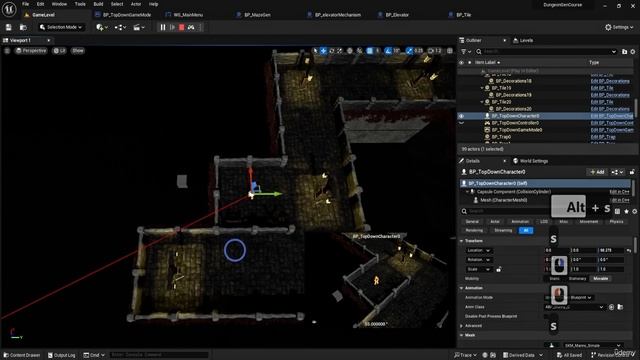This screenshot has width=640, height=360.
Task: Open the File menu
Action: [x=25, y=4]
